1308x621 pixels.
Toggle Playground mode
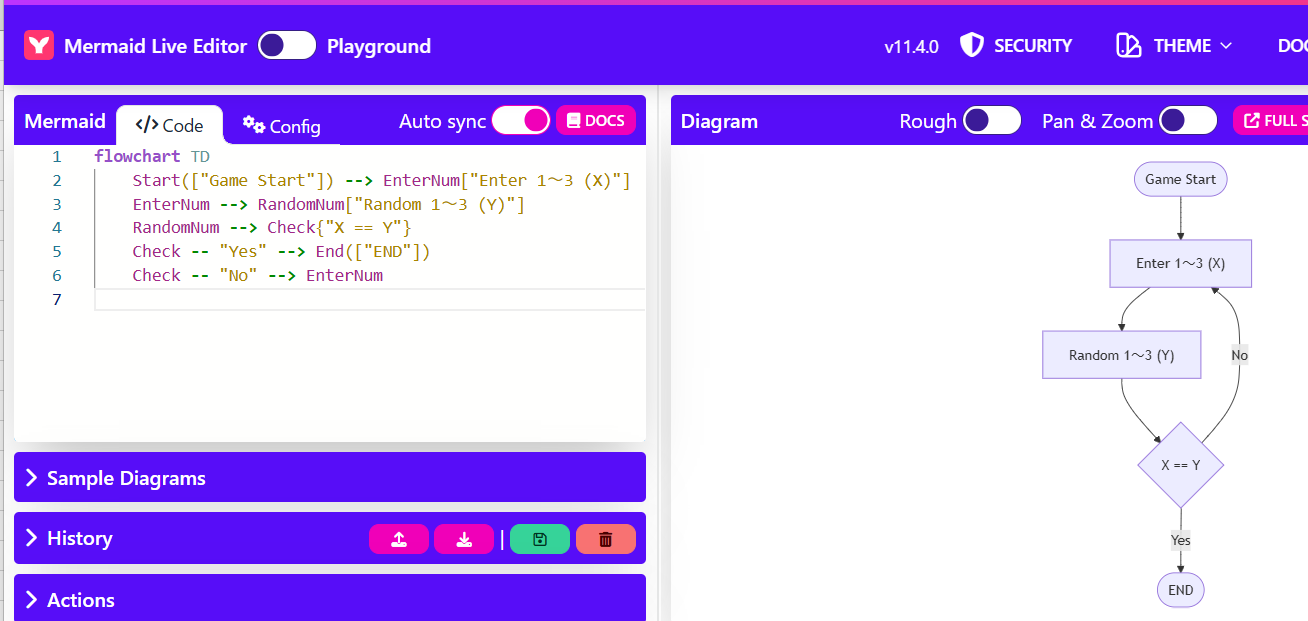point(287,45)
